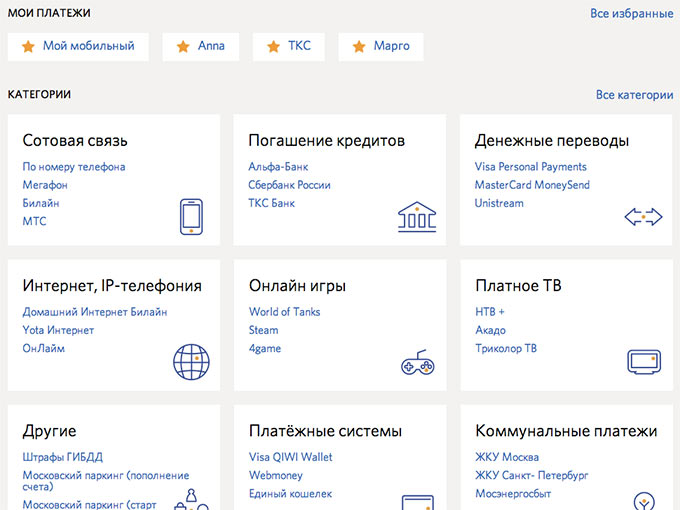
Task: Open Платёжные системы category heading
Action: pyautogui.click(x=325, y=431)
